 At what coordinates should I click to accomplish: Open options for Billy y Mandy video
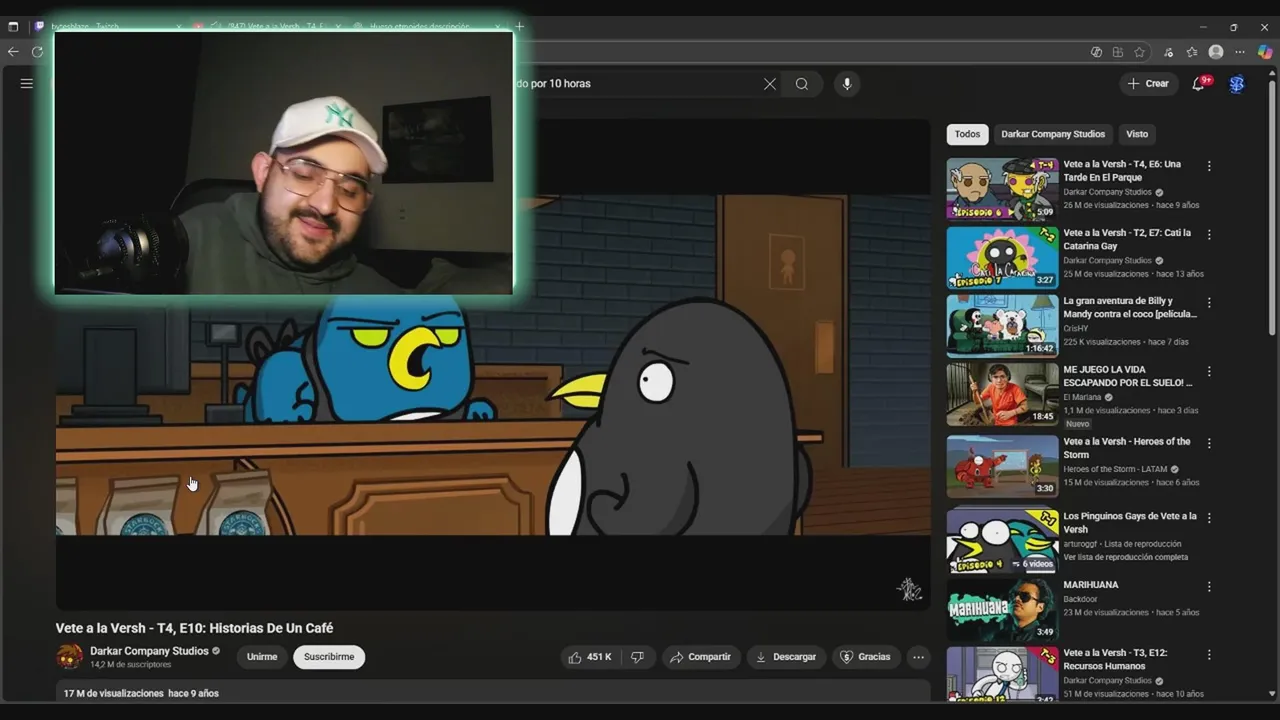(1209, 303)
